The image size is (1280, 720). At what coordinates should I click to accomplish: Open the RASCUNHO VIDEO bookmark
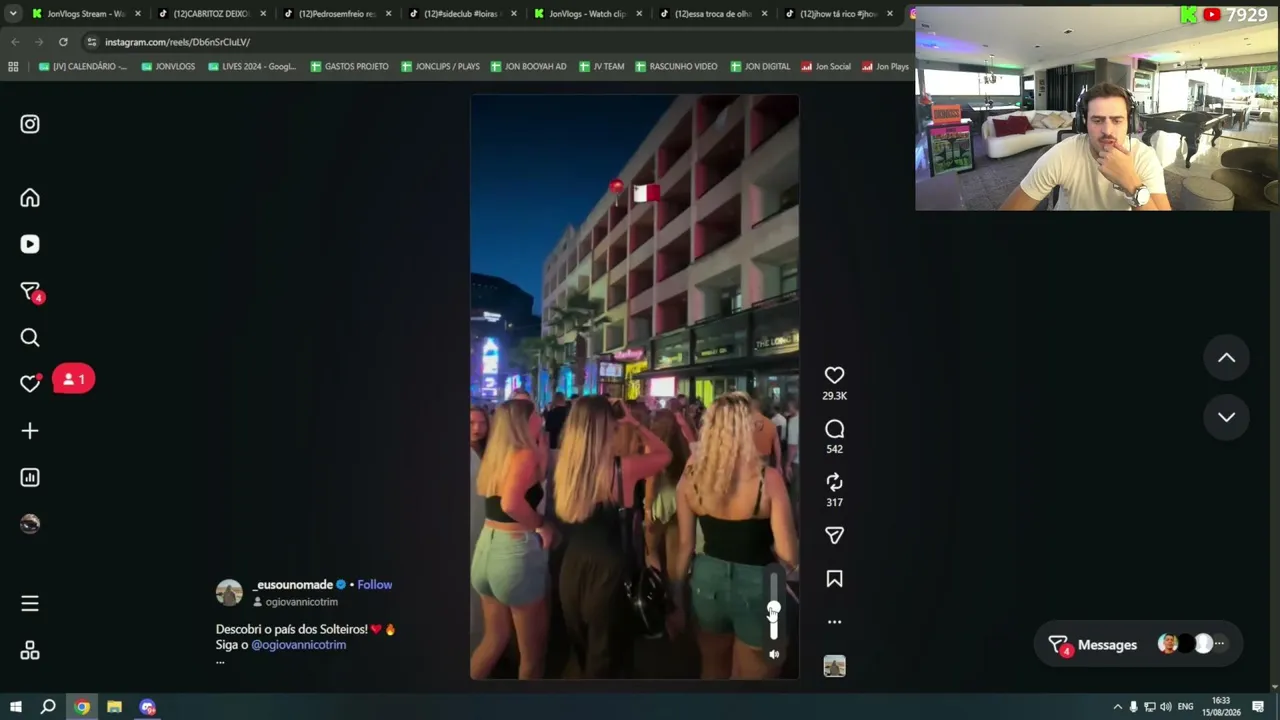tap(676, 67)
